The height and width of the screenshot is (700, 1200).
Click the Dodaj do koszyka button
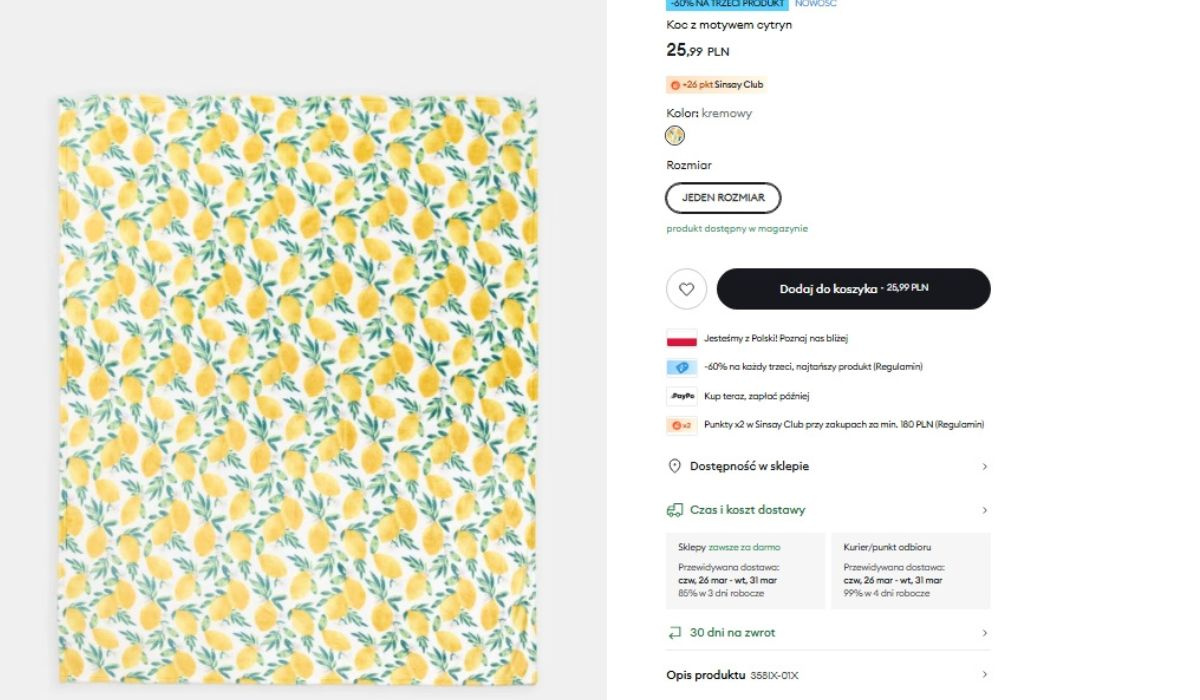(853, 289)
